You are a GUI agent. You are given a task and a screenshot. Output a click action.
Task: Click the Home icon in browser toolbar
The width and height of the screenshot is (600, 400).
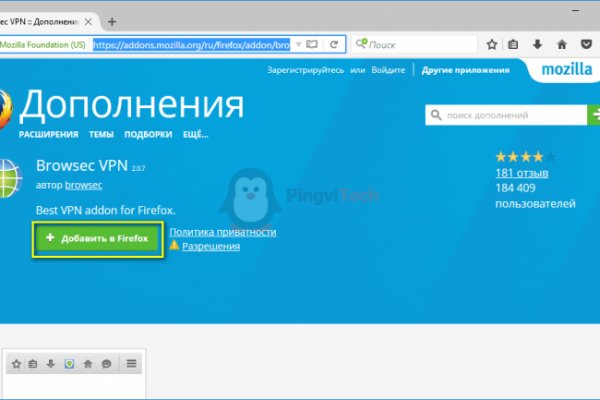pyautogui.click(x=562, y=45)
